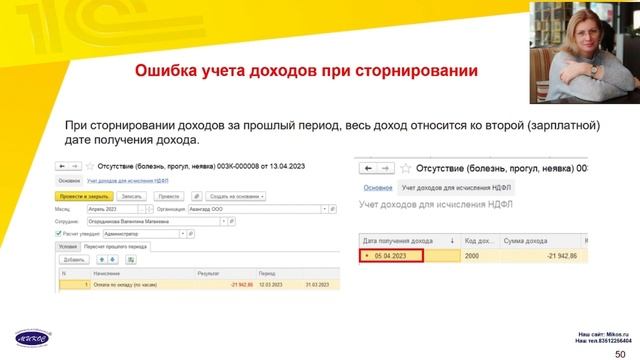
Task: Move row up with the up arrow
Action: [x=102, y=260]
